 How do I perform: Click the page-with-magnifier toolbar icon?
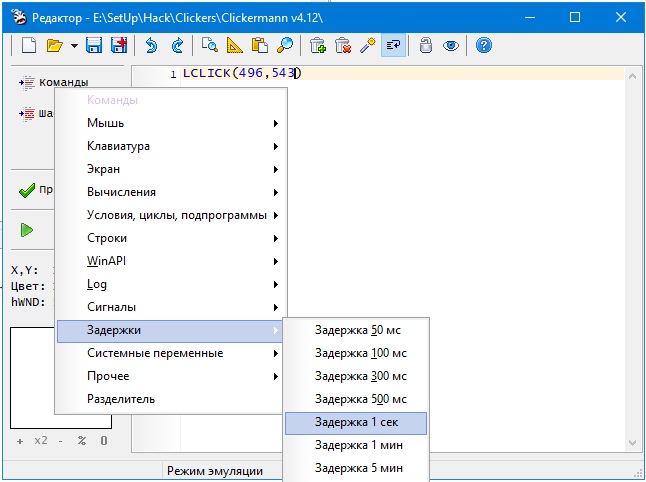pyautogui.click(x=210, y=45)
